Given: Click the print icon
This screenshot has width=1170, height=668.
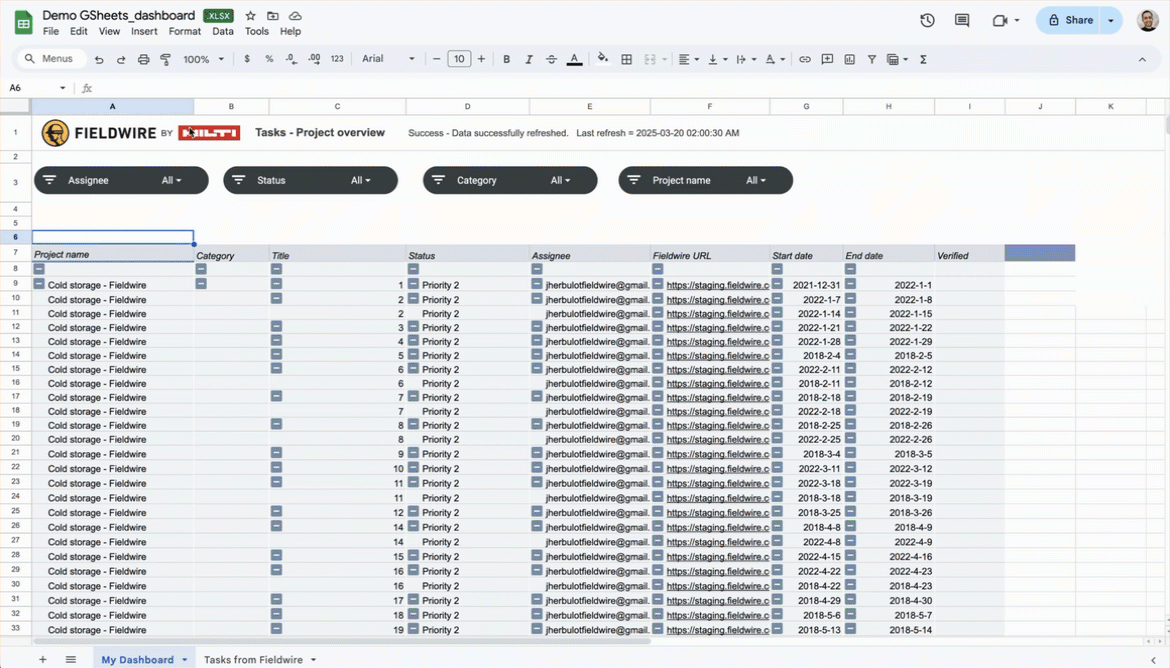Looking at the screenshot, I should 143,60.
